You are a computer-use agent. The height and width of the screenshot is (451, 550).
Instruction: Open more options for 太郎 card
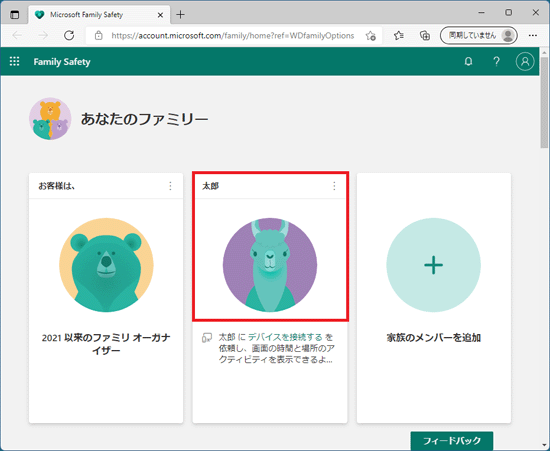click(x=334, y=186)
